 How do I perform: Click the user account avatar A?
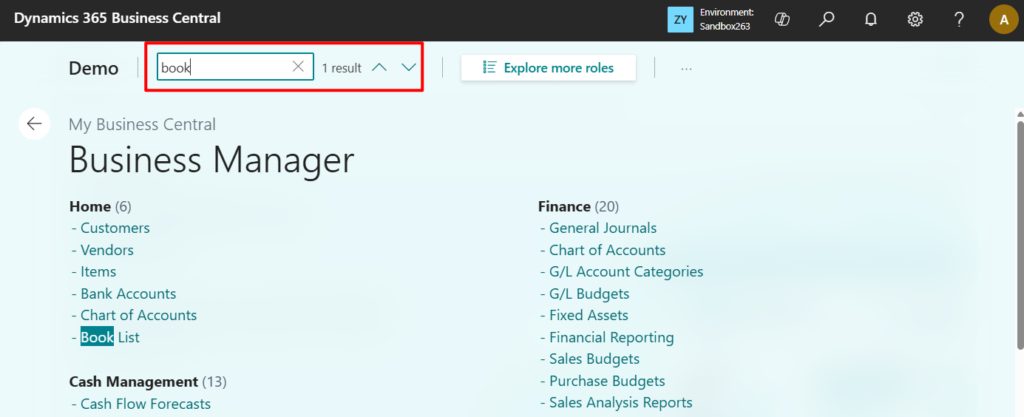(1002, 19)
